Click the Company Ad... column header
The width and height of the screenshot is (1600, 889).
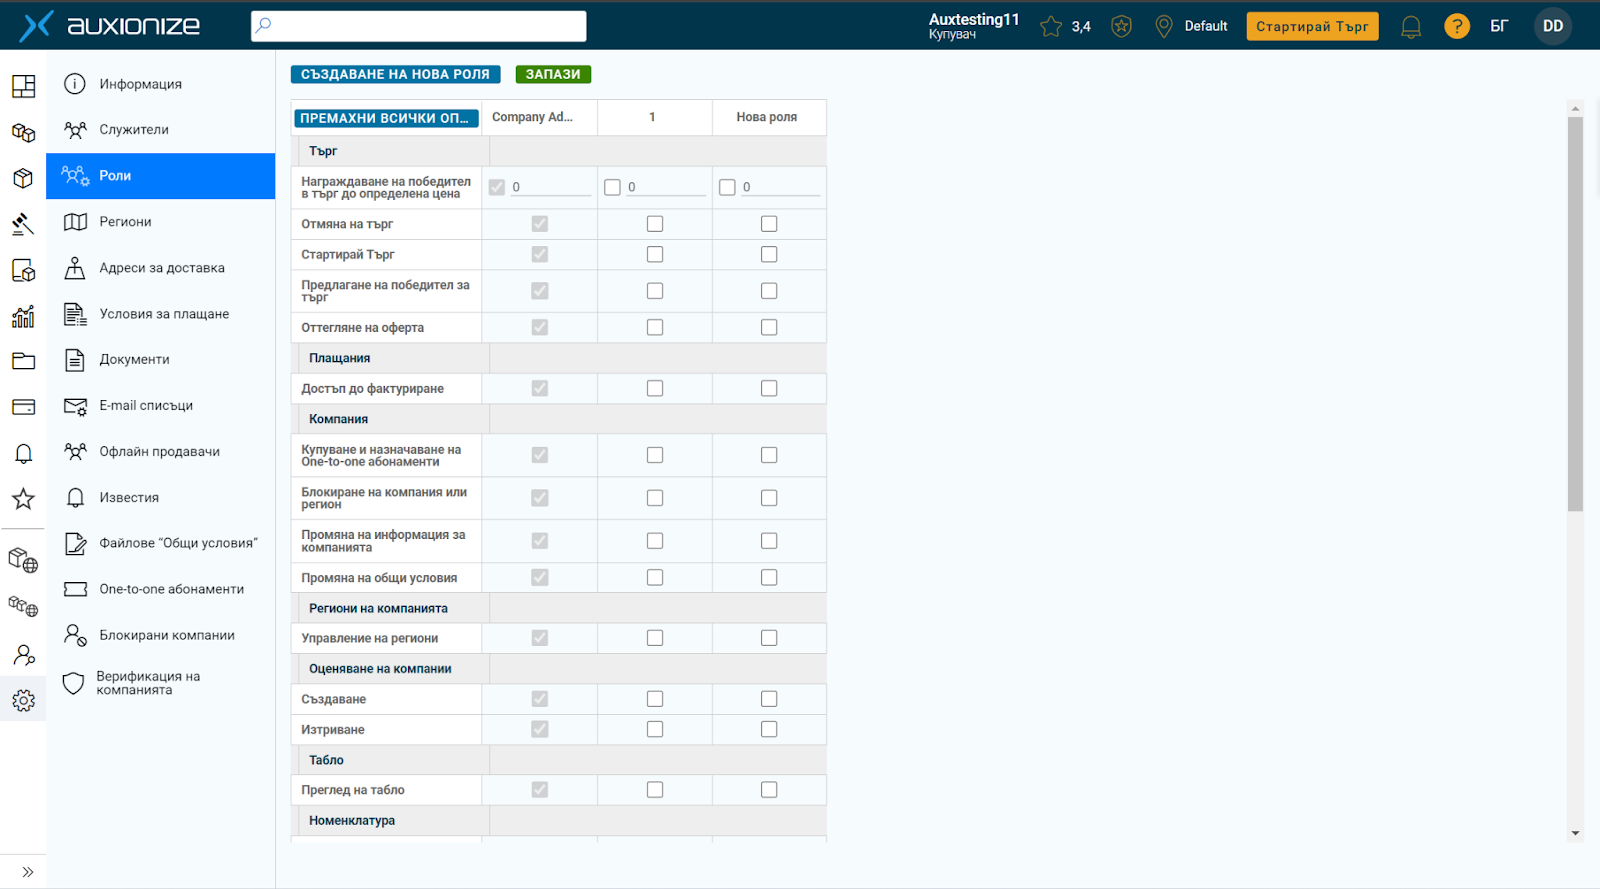point(539,117)
